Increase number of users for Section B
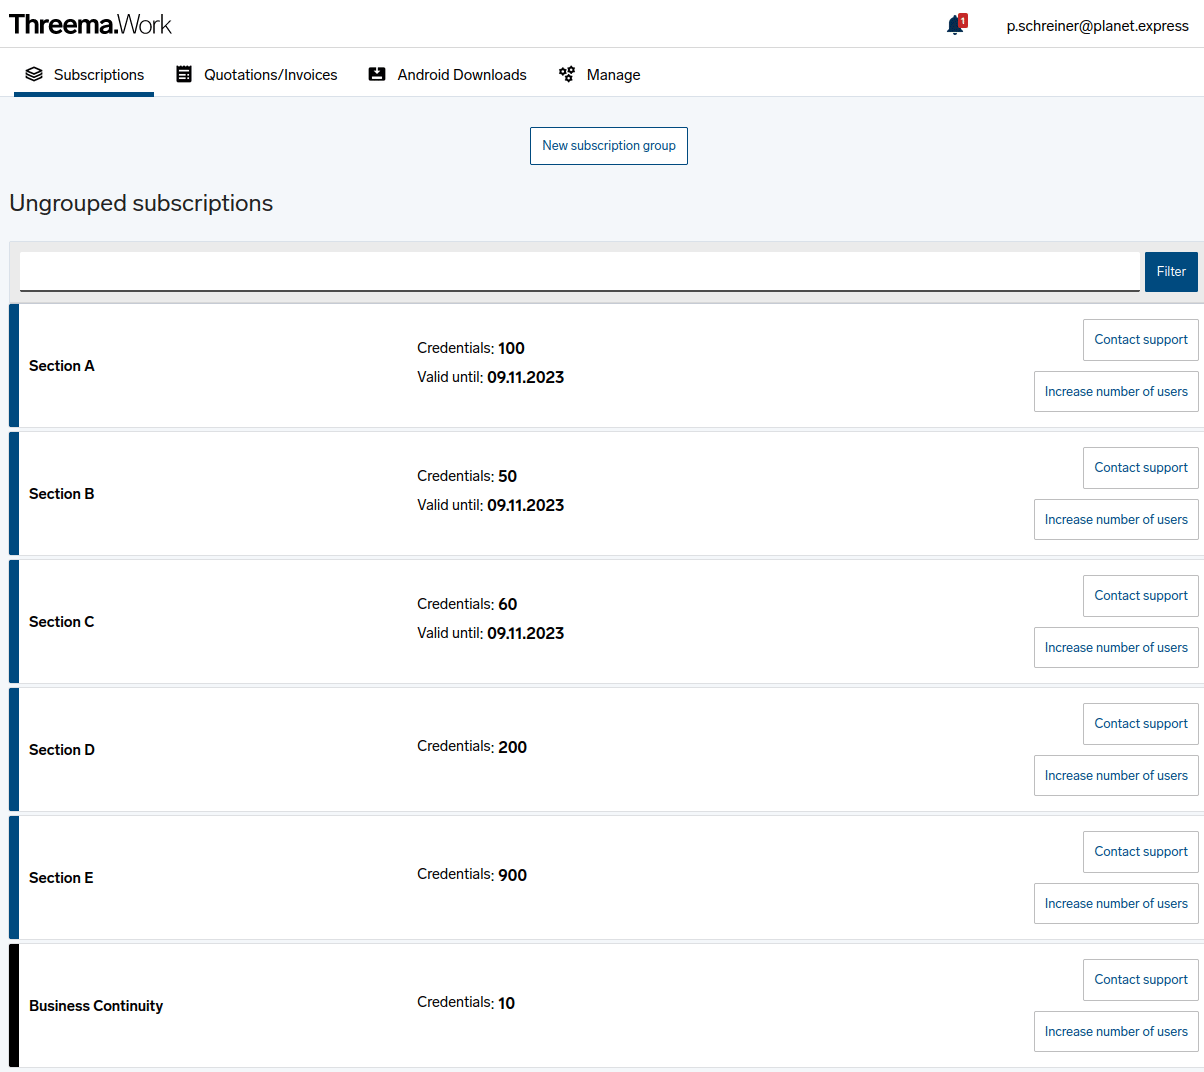The height and width of the screenshot is (1072, 1204). tap(1116, 520)
